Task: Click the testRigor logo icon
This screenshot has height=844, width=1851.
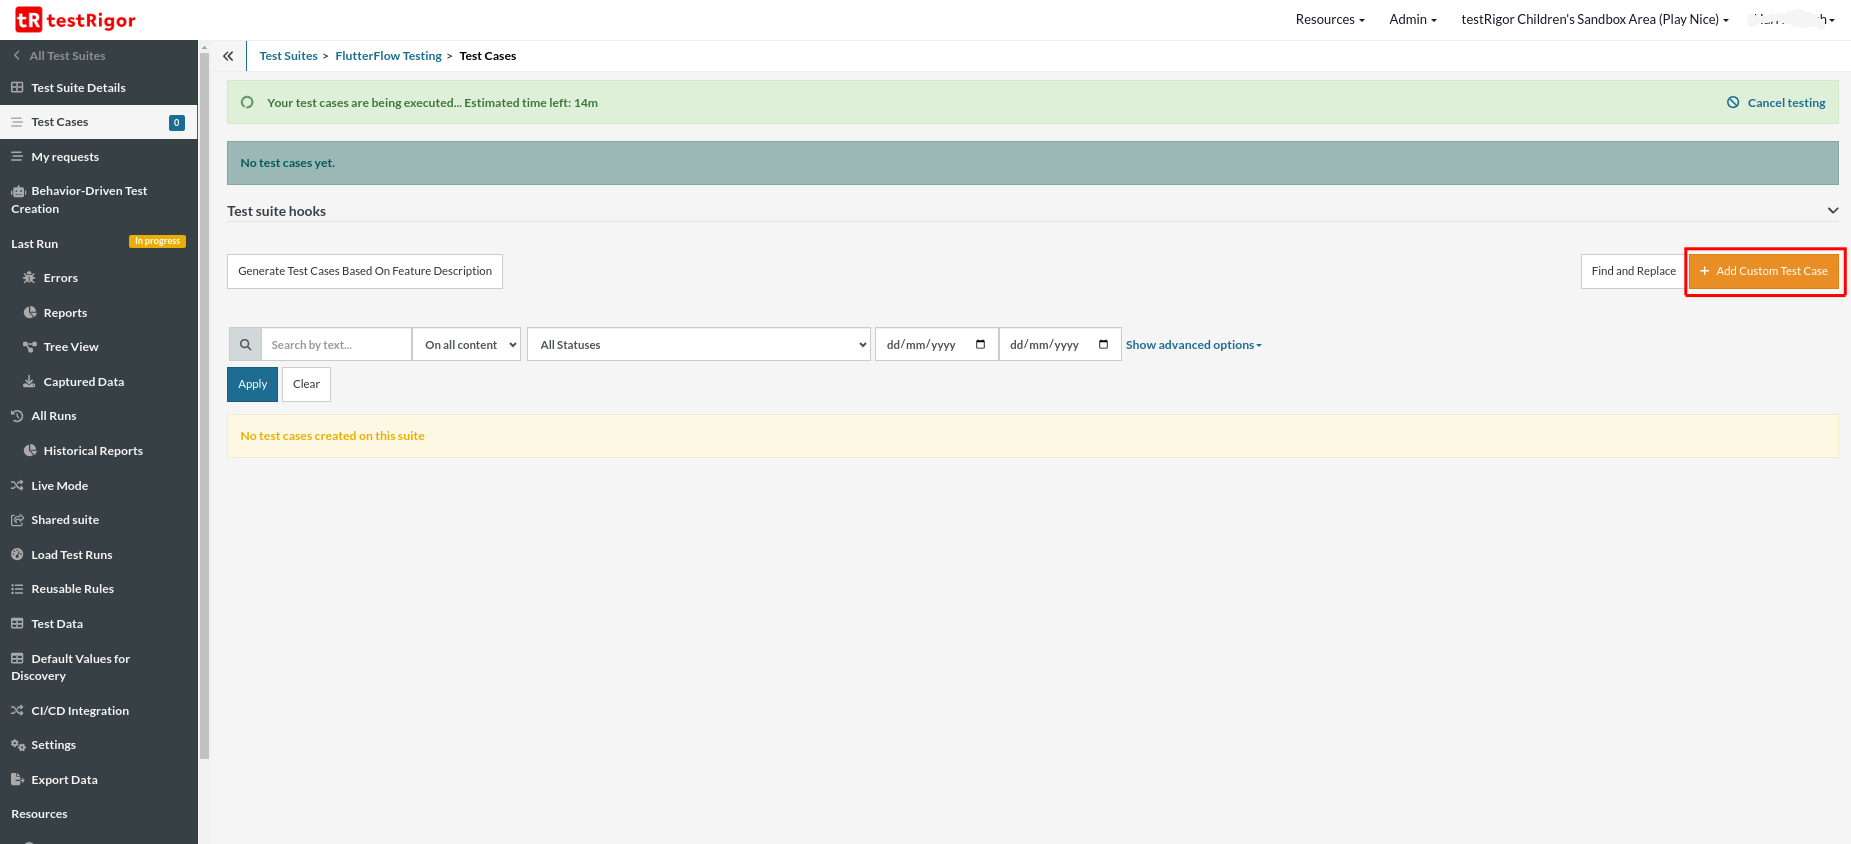Action: pos(28,20)
